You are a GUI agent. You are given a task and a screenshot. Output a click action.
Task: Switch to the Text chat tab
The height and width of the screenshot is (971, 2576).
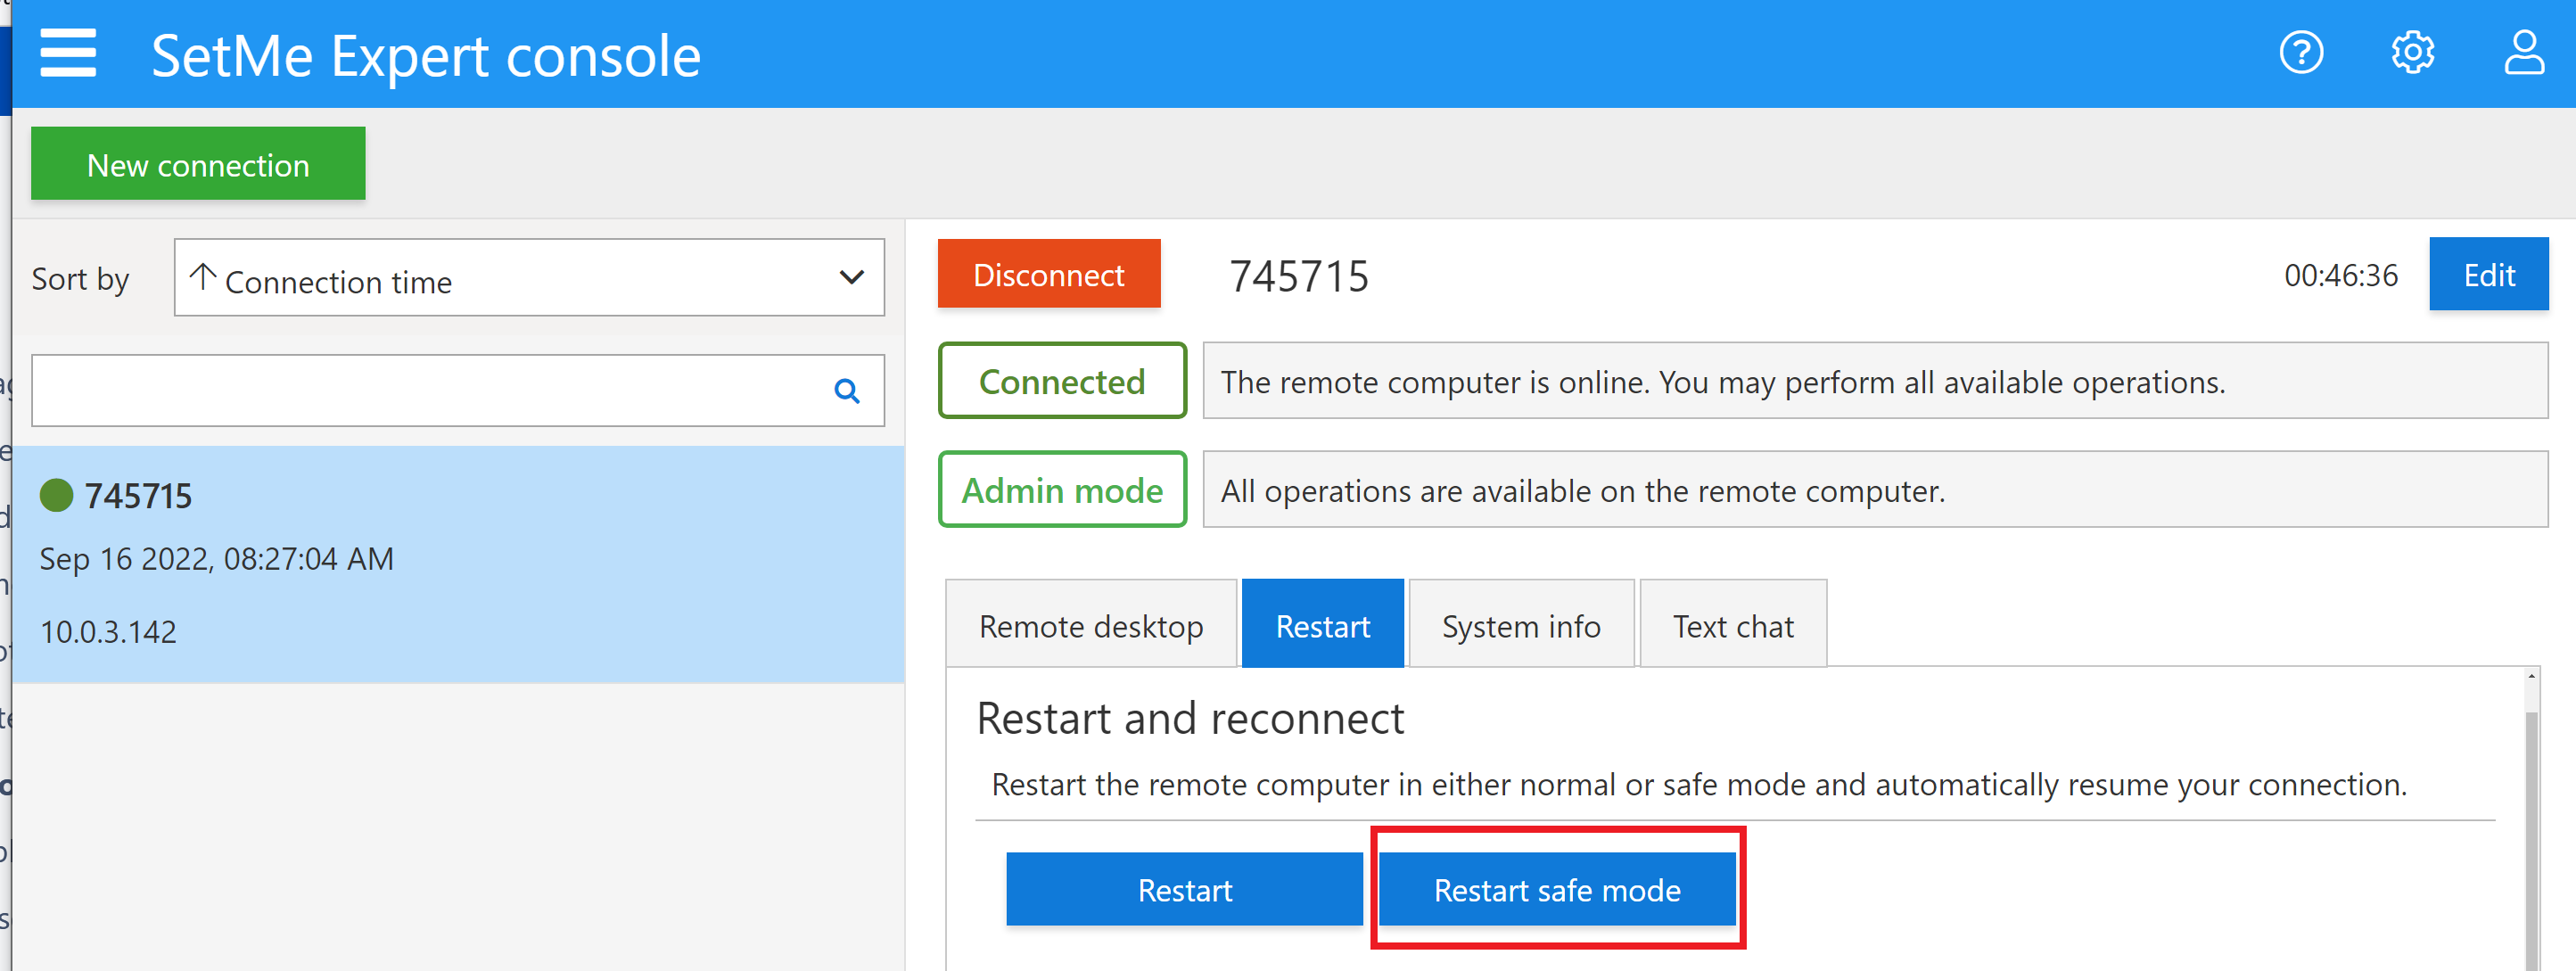coord(1733,624)
